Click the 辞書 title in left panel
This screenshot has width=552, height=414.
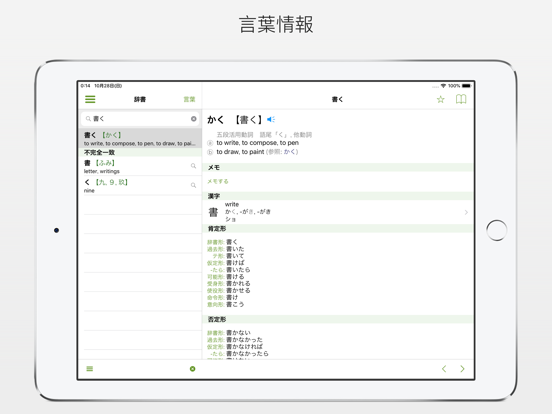click(140, 99)
